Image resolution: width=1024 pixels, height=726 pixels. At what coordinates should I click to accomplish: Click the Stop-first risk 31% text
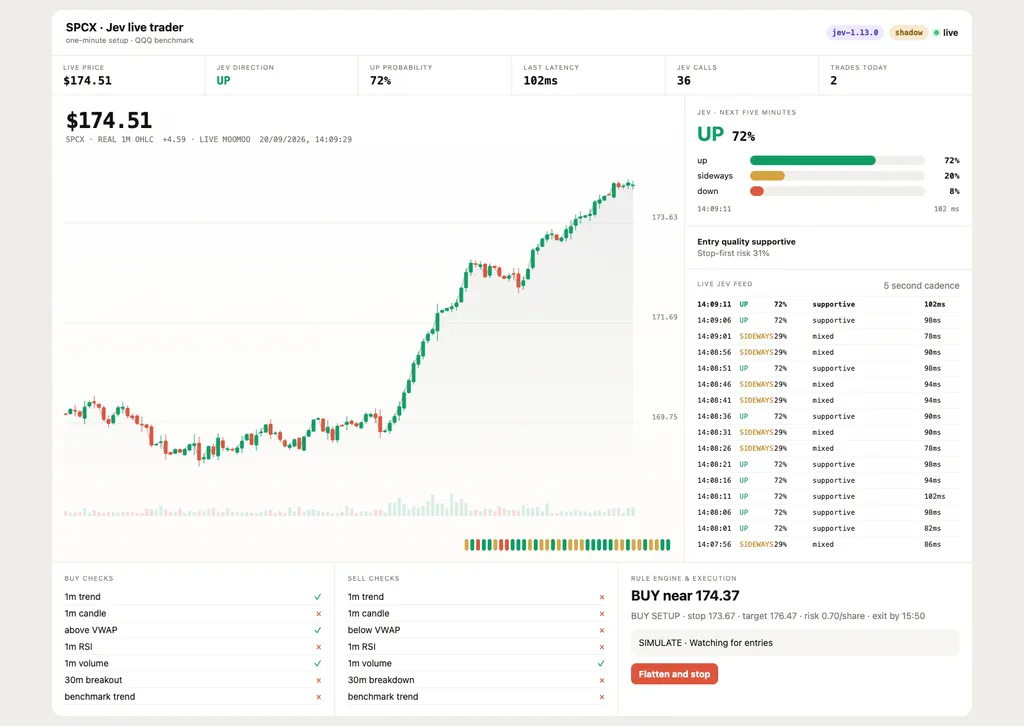(733, 253)
